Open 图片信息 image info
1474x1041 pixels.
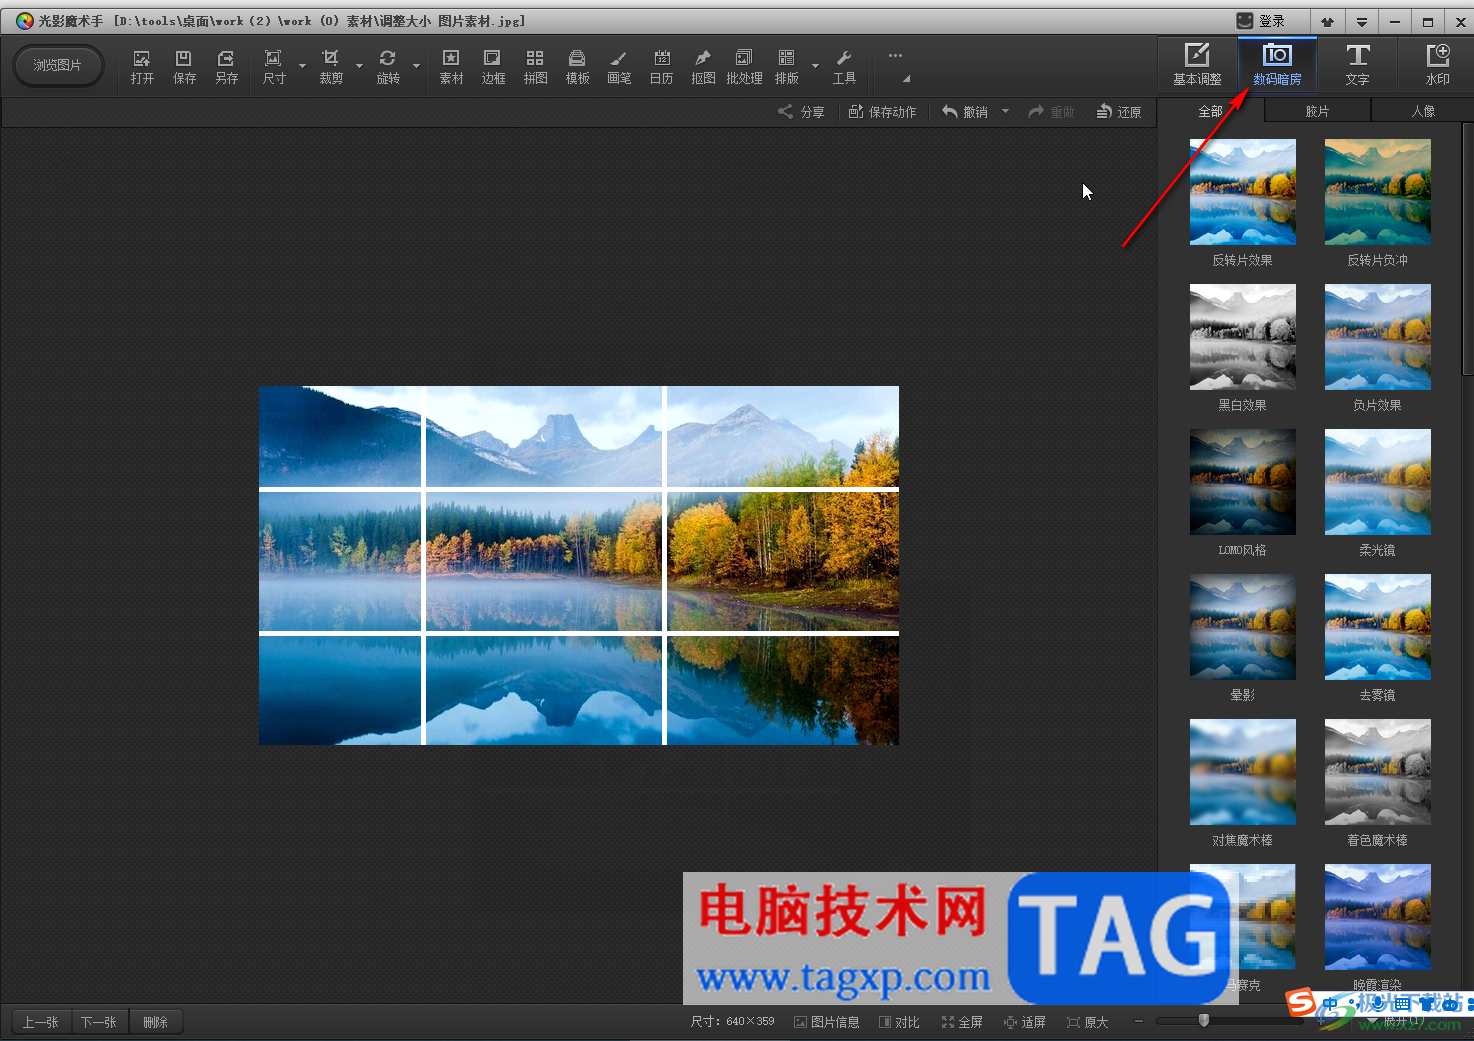[826, 1022]
